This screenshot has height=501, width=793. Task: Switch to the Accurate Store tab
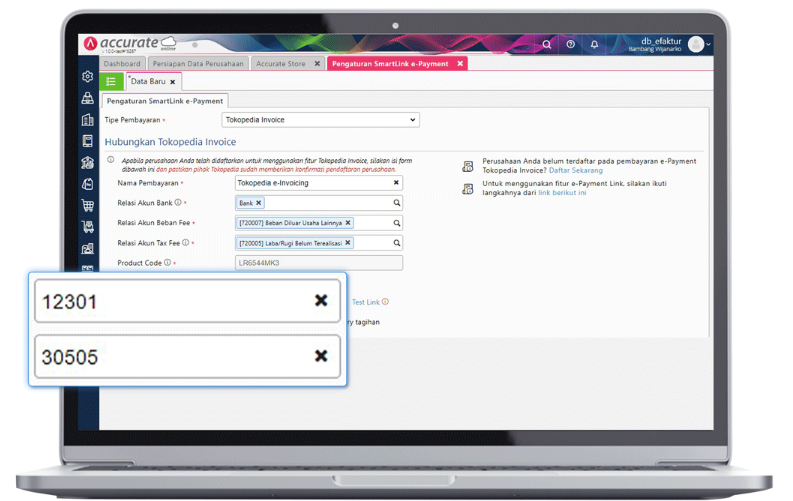point(281,64)
